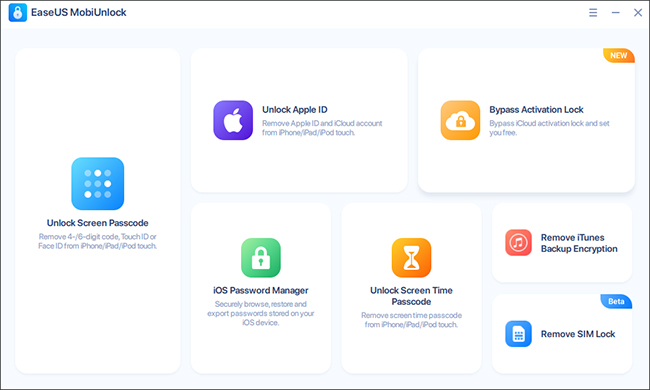This screenshot has width=650, height=390.
Task: Click the purple Apple logo icon
Action: point(233,120)
